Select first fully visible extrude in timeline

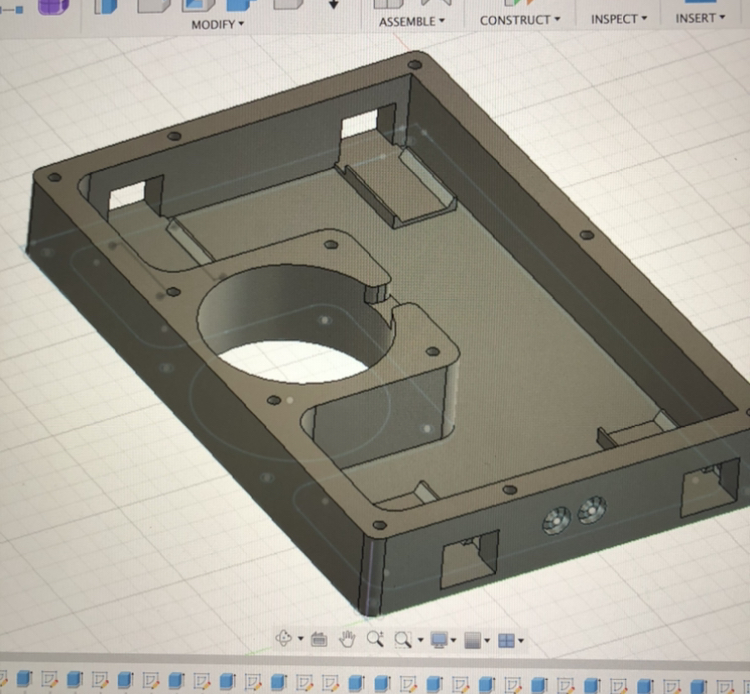point(24,679)
